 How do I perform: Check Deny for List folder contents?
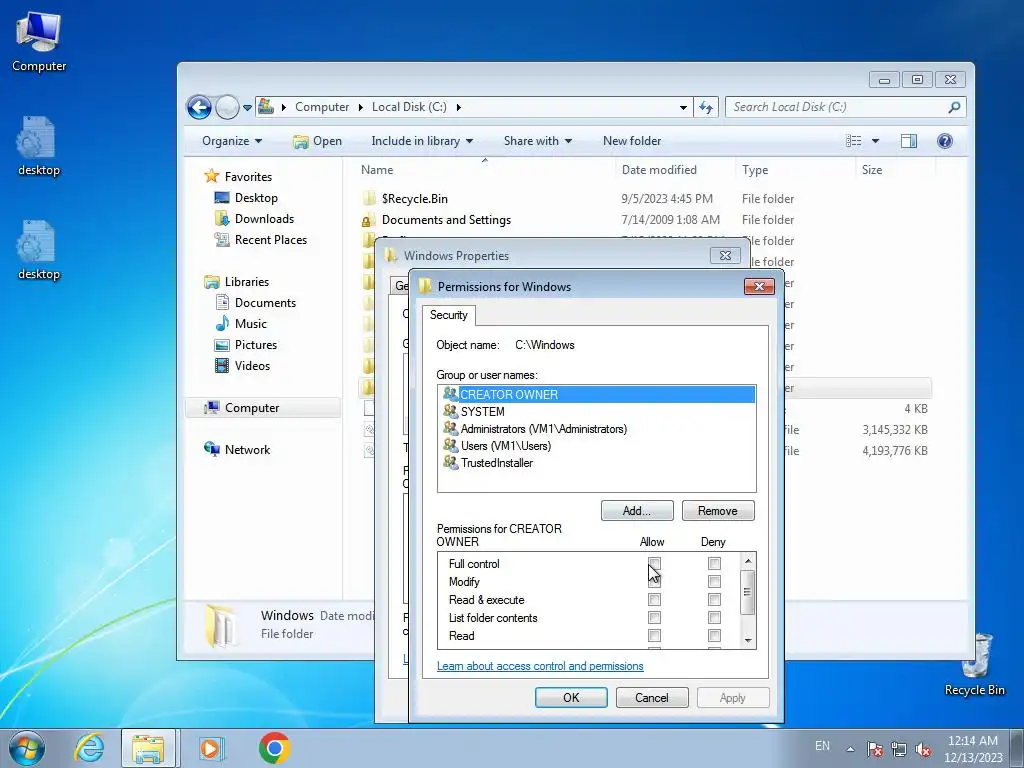pos(714,617)
